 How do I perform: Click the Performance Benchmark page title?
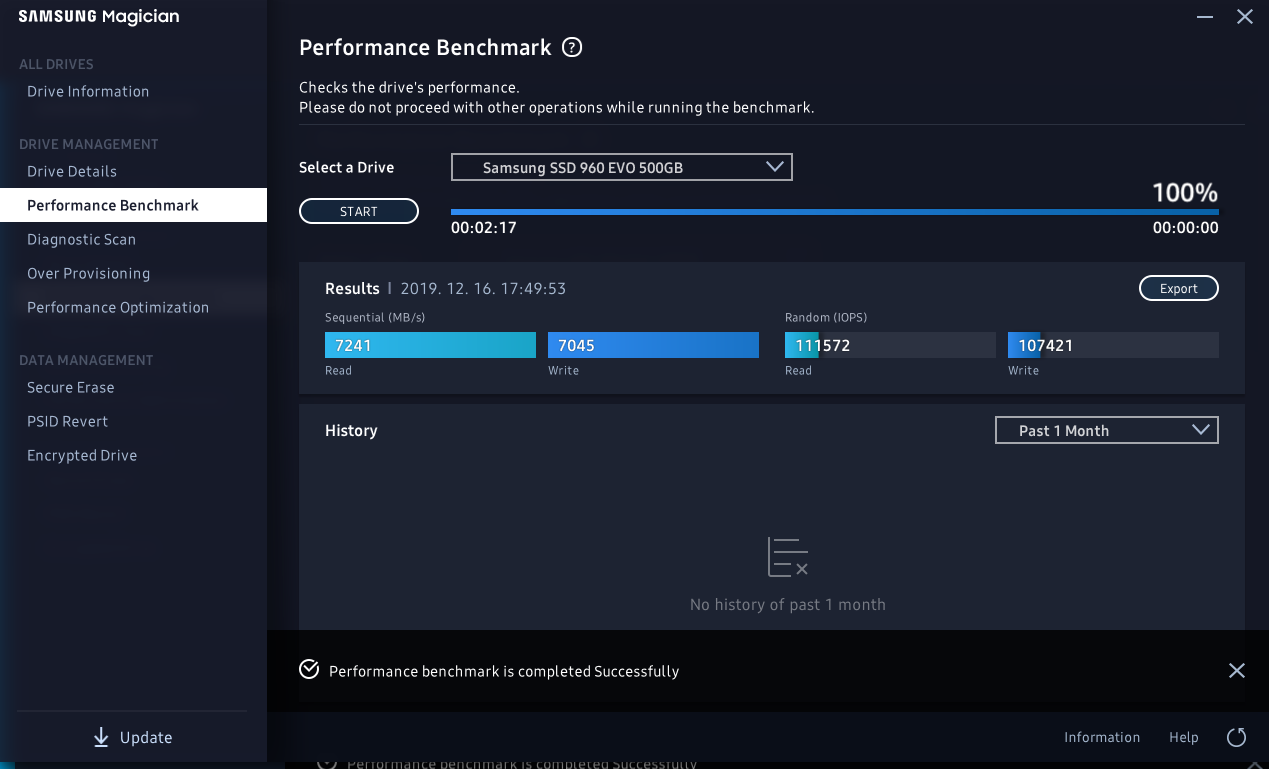click(x=425, y=47)
